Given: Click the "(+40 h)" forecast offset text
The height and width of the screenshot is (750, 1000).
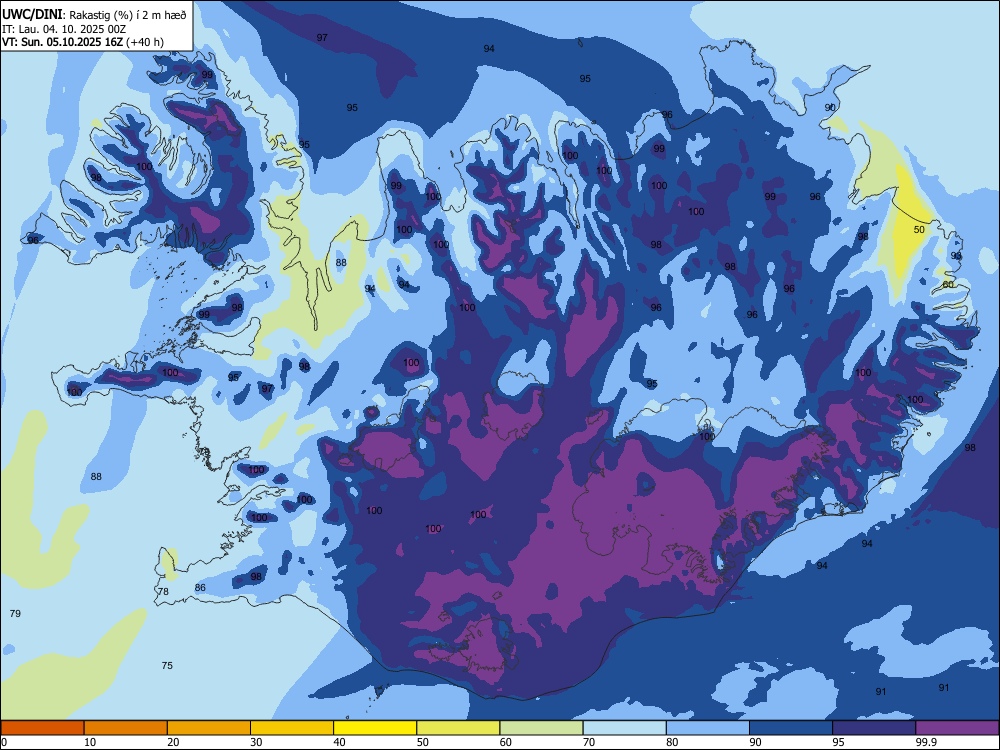Looking at the screenshot, I should coord(145,42).
